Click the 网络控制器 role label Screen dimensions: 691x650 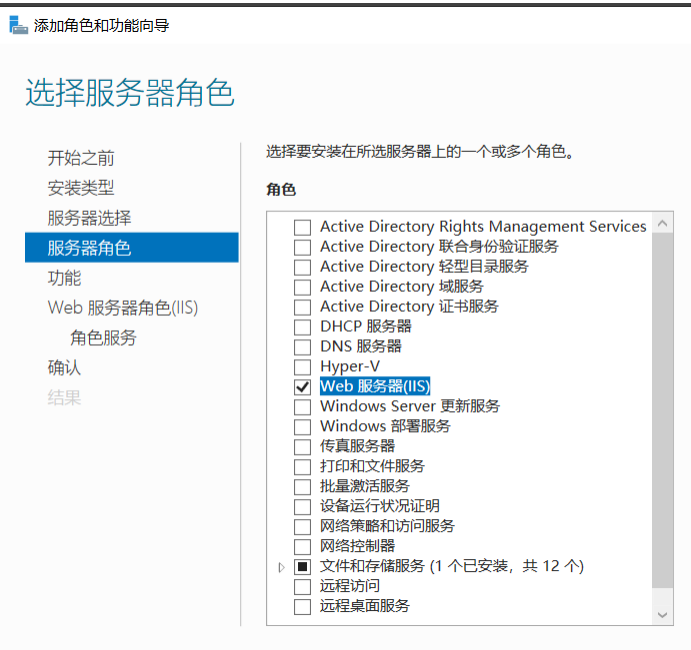(357, 546)
